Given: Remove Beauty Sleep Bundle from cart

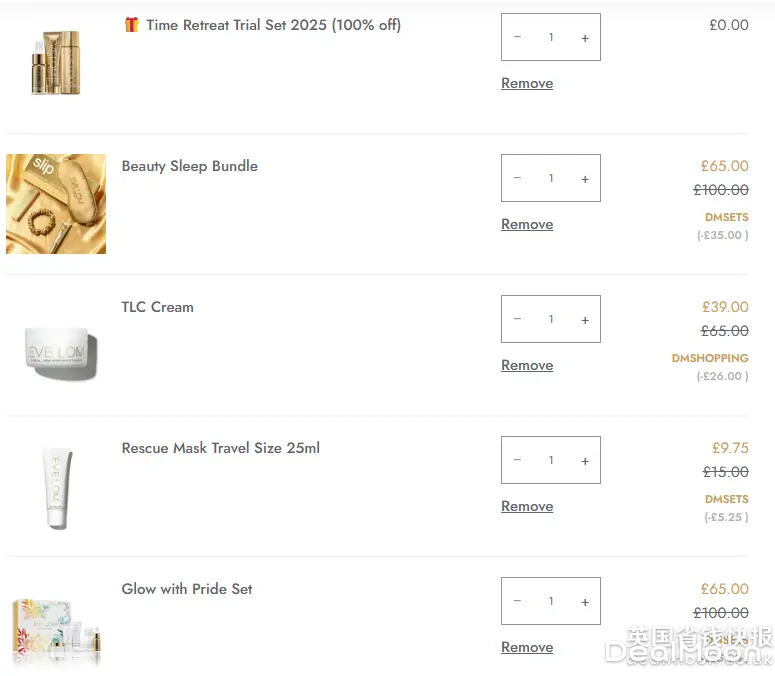Looking at the screenshot, I should click(527, 225).
